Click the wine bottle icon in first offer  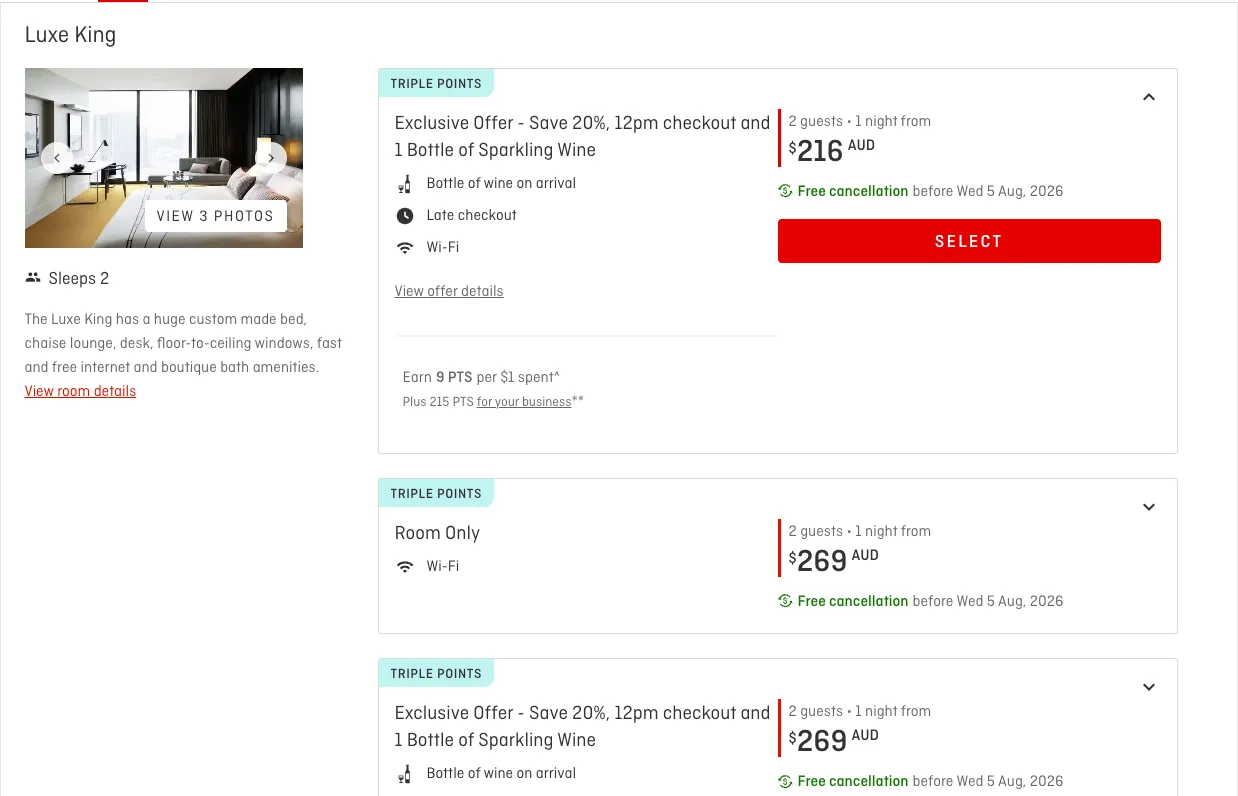click(x=405, y=184)
